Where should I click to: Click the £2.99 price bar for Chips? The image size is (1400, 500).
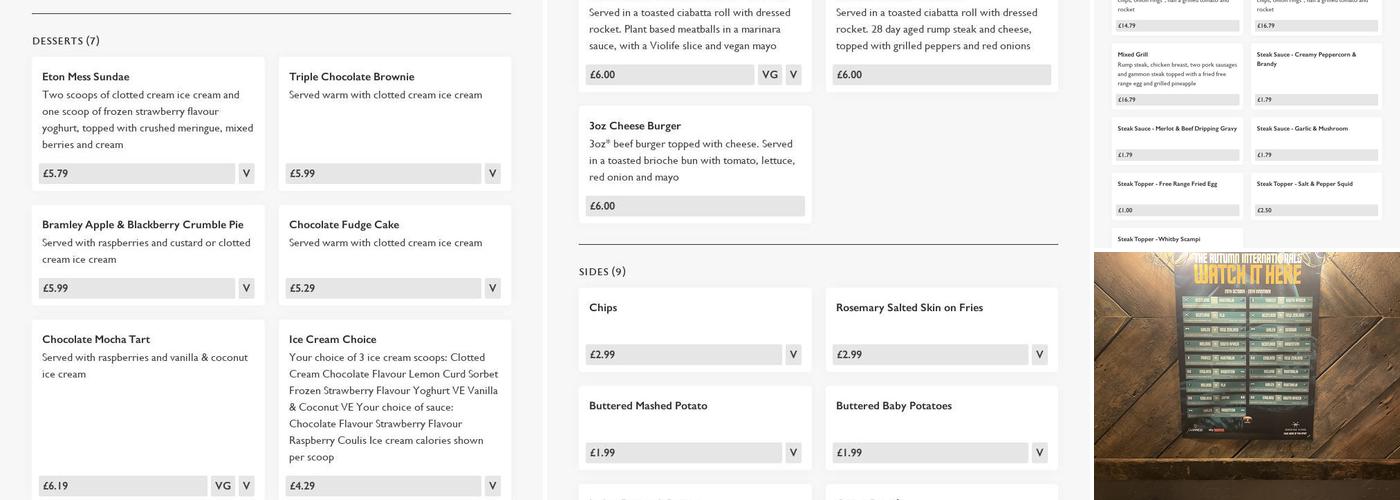pyautogui.click(x=683, y=355)
